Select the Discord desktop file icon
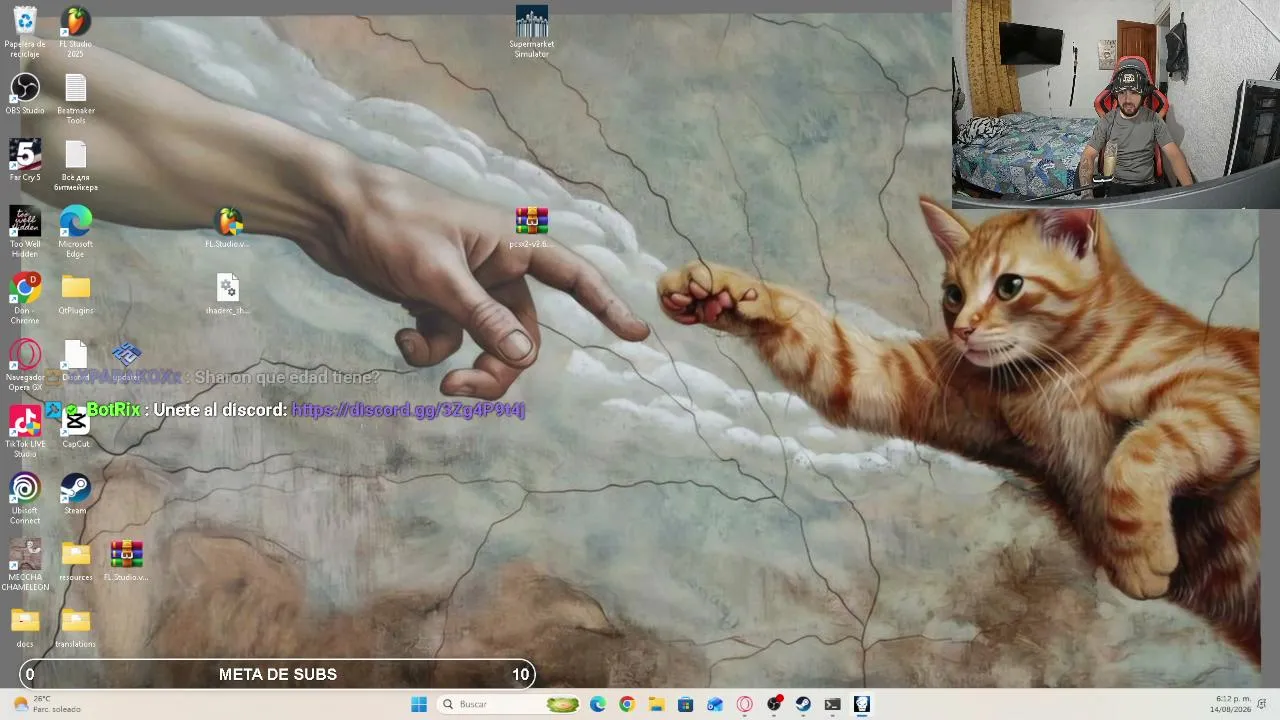This screenshot has width=1280, height=720. (x=76, y=361)
